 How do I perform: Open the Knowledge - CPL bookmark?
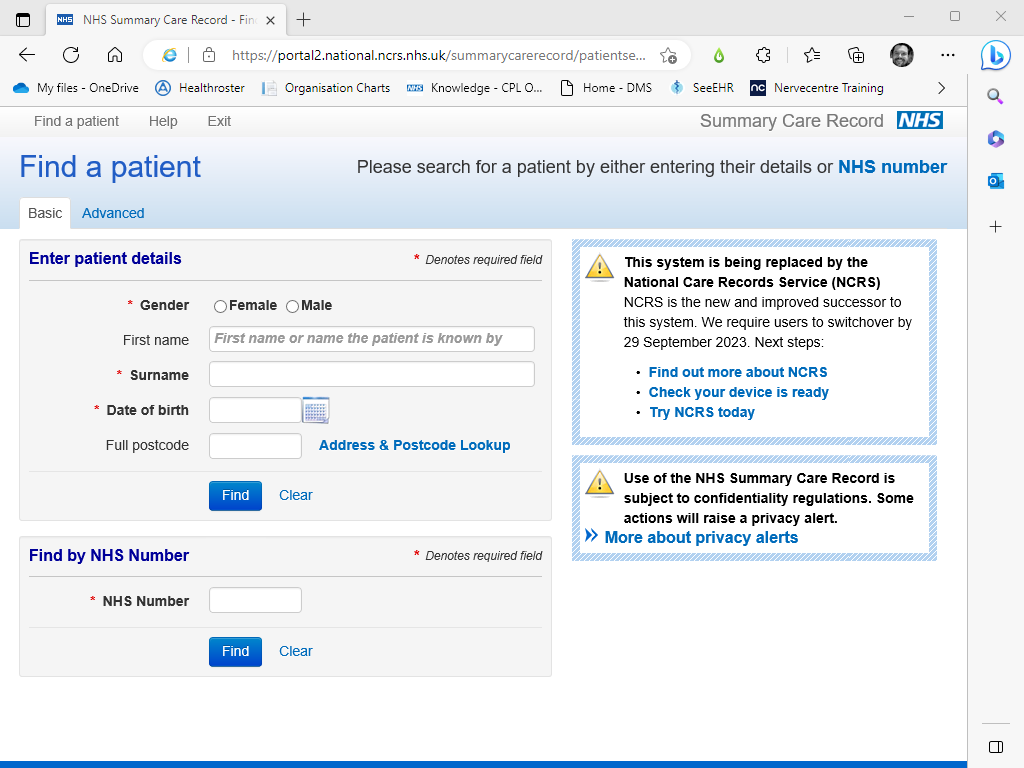(x=474, y=88)
